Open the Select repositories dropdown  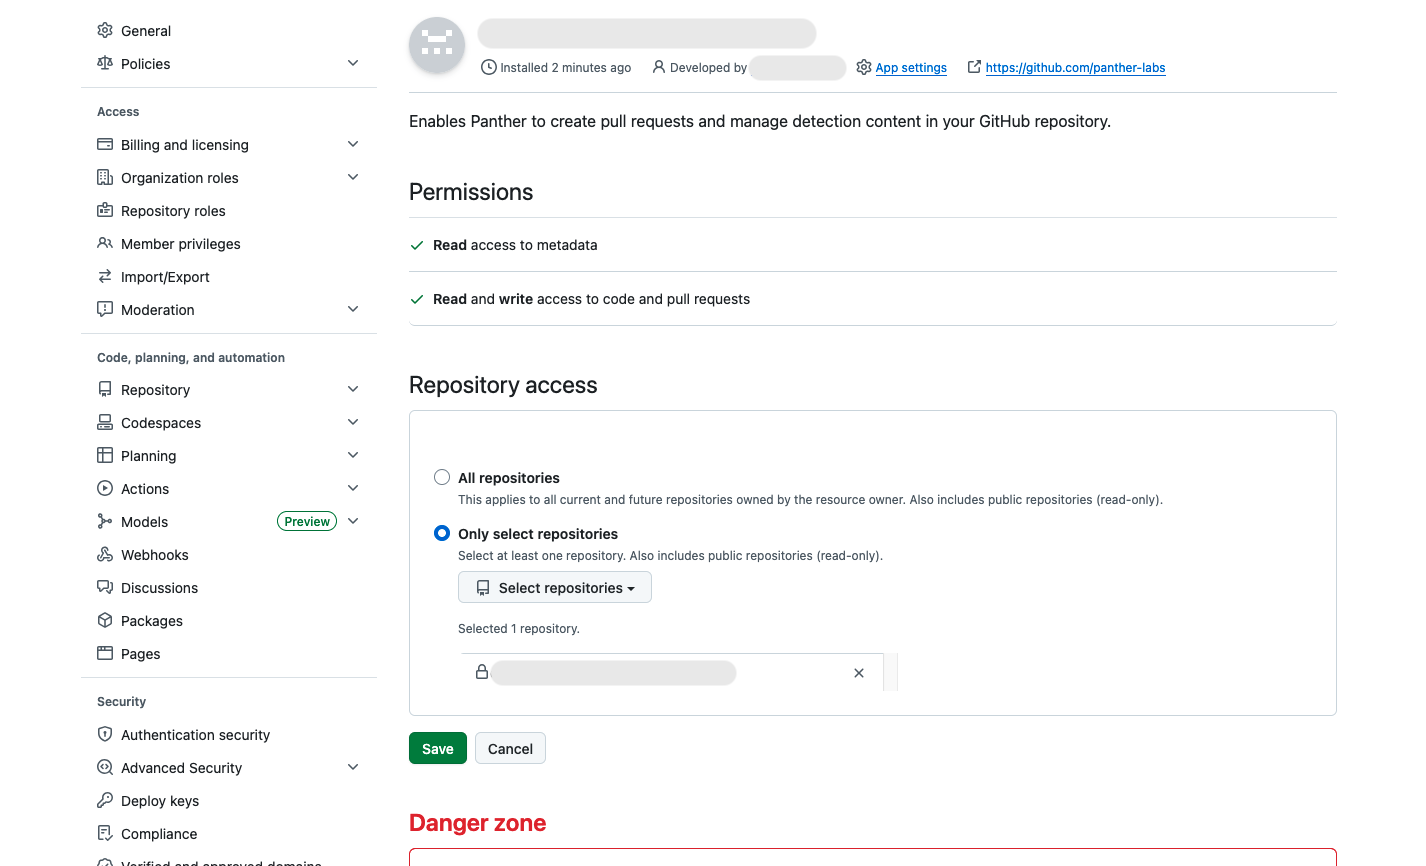[555, 588]
